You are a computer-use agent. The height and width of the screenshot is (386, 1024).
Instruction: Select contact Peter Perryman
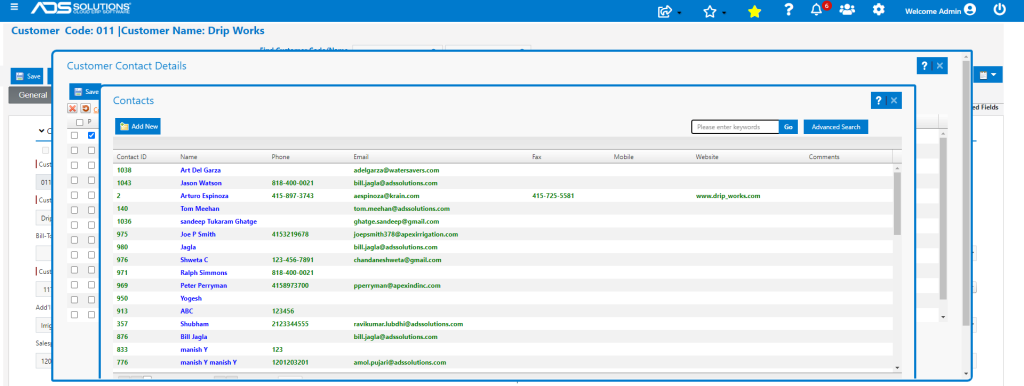tap(203, 285)
